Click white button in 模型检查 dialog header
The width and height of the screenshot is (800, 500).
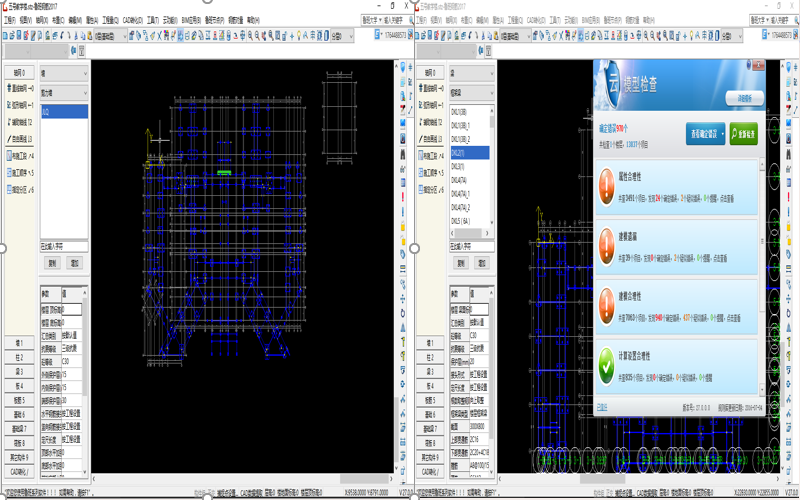tap(744, 98)
